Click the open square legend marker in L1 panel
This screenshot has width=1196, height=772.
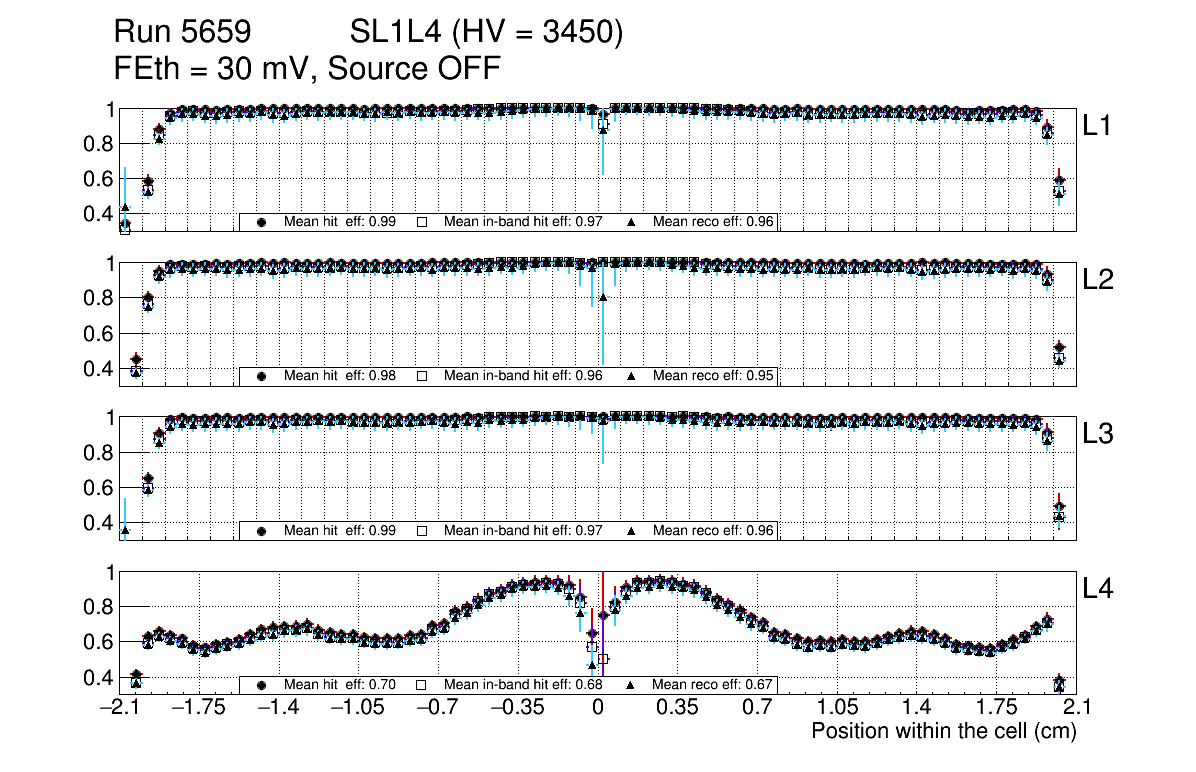422,222
